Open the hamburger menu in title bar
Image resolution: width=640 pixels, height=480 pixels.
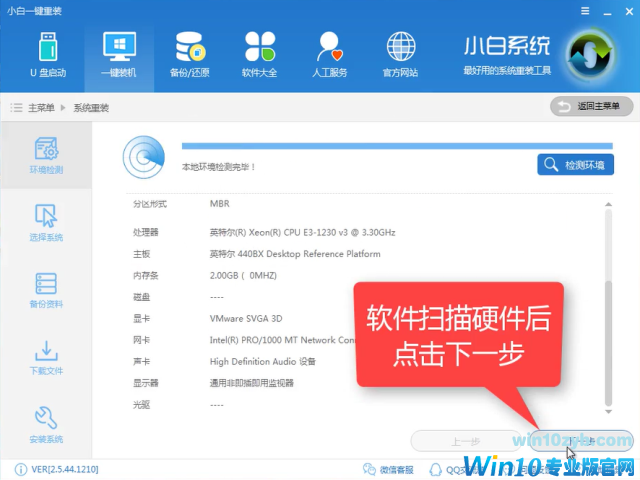point(585,11)
